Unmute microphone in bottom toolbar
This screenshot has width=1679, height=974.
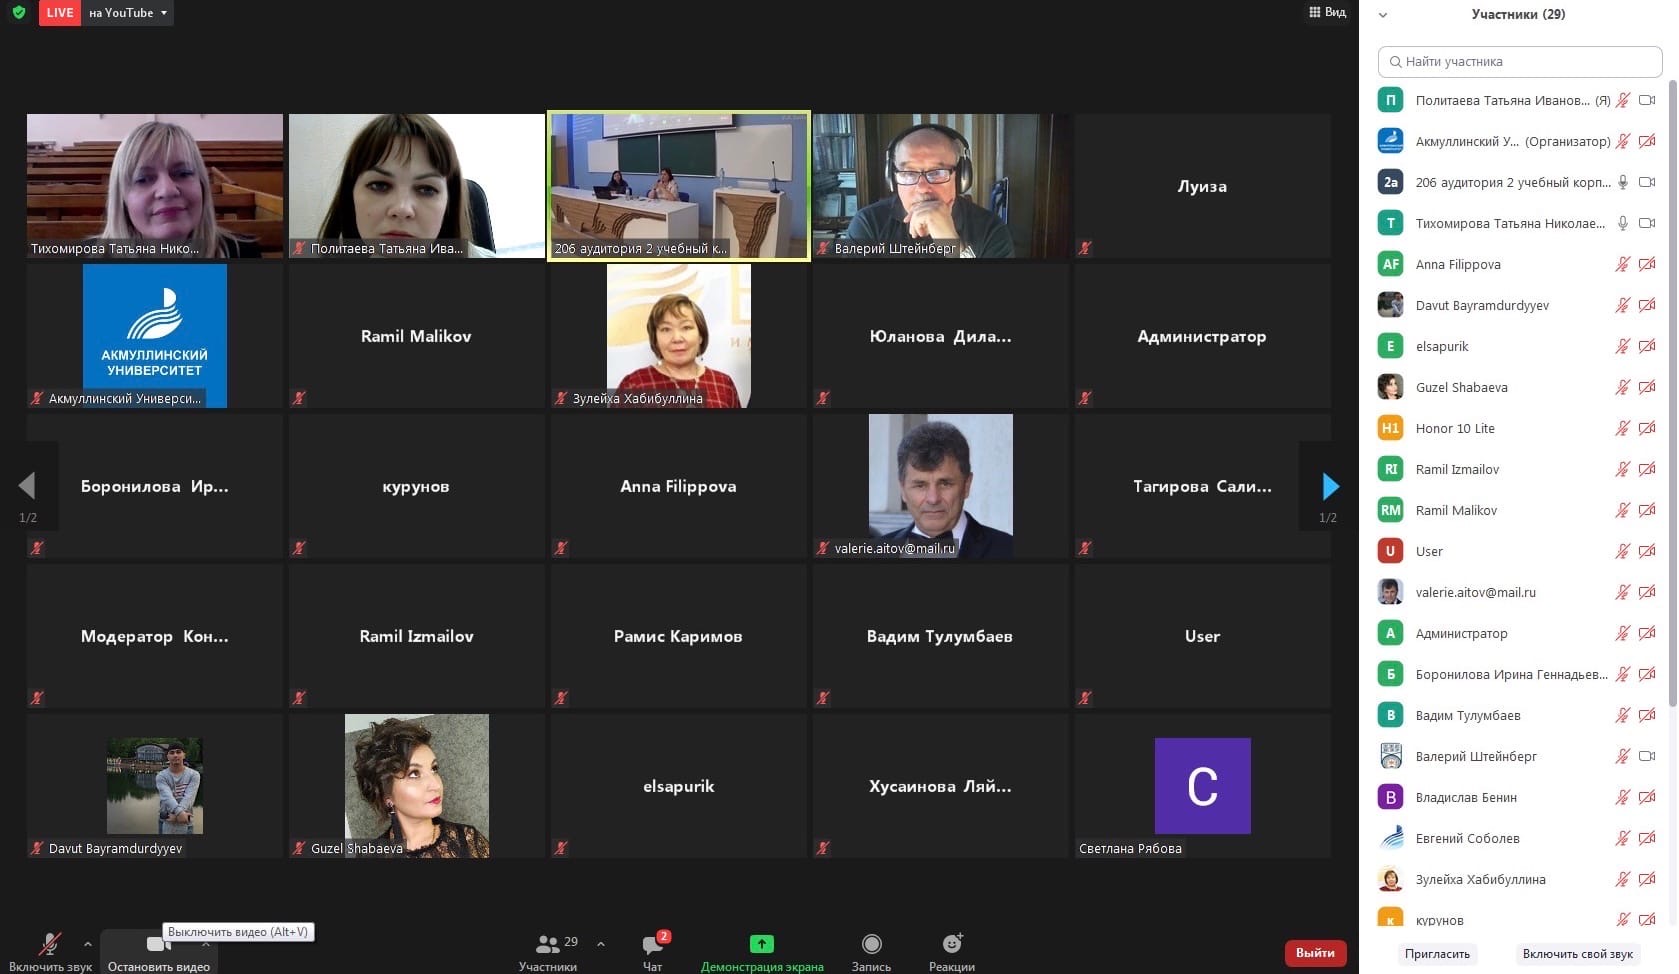point(49,945)
